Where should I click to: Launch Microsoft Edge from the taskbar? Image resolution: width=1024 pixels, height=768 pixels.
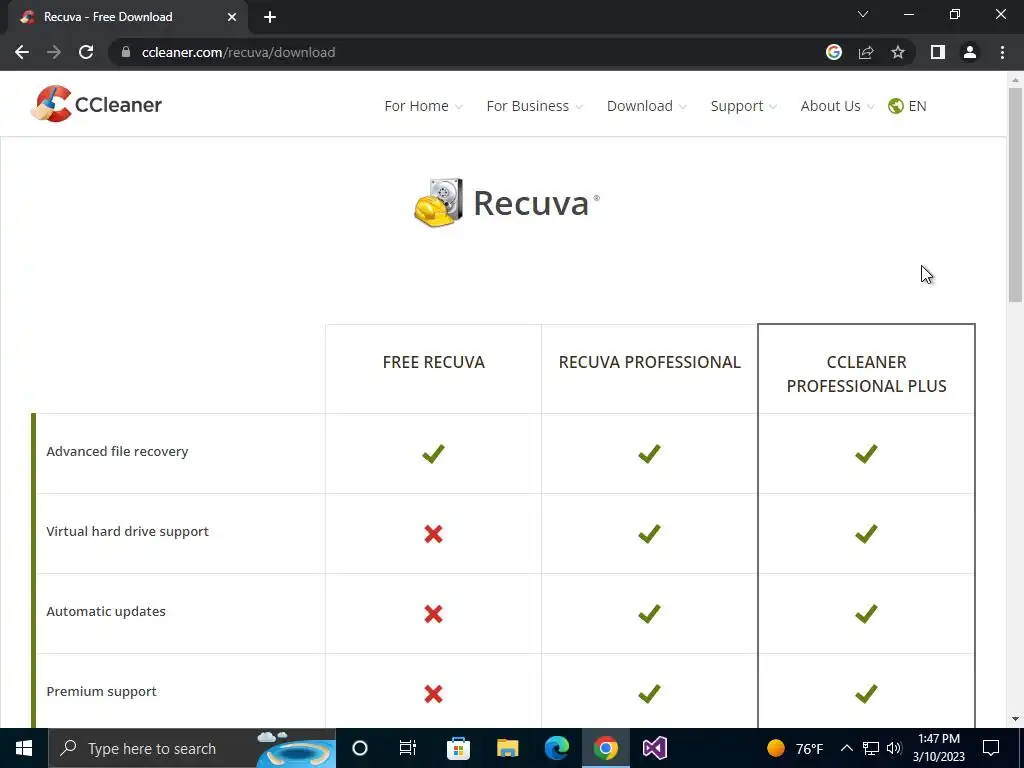coord(556,748)
